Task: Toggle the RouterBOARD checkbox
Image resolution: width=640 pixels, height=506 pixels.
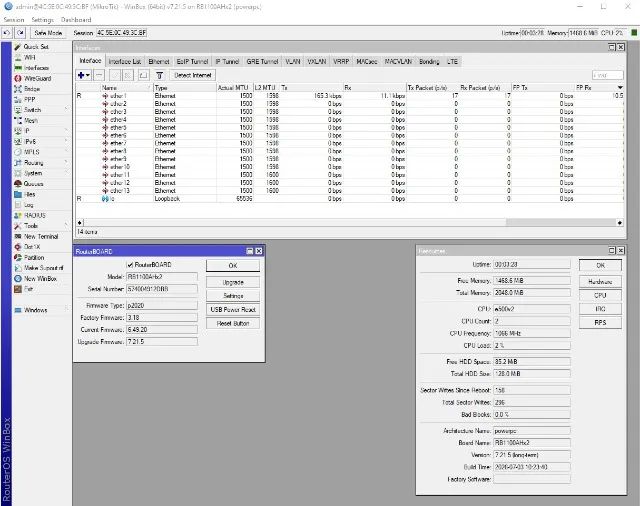Action: point(130,265)
